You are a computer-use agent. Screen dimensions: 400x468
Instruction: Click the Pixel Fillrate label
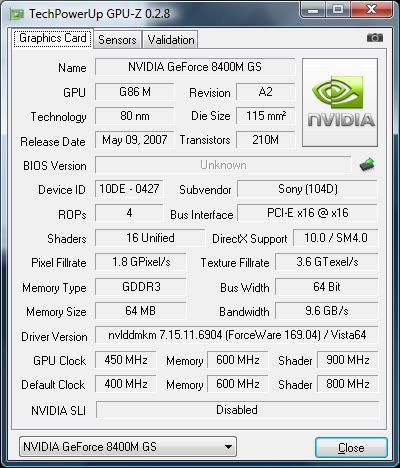click(59, 263)
